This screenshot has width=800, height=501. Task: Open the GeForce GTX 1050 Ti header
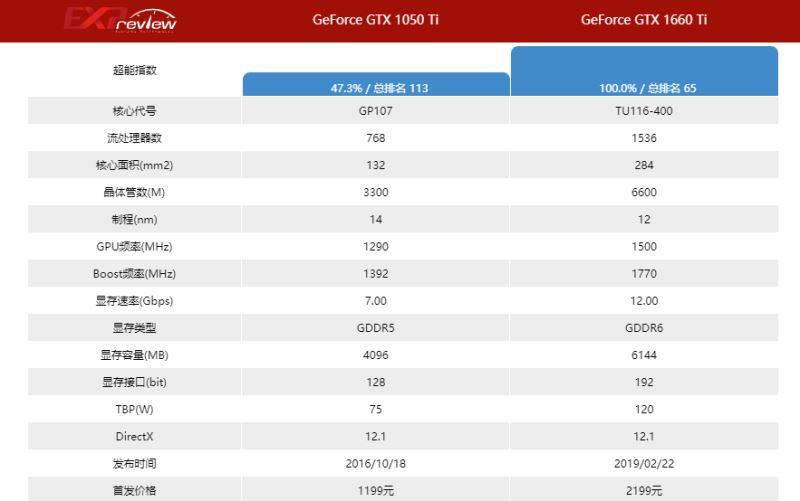point(376,20)
